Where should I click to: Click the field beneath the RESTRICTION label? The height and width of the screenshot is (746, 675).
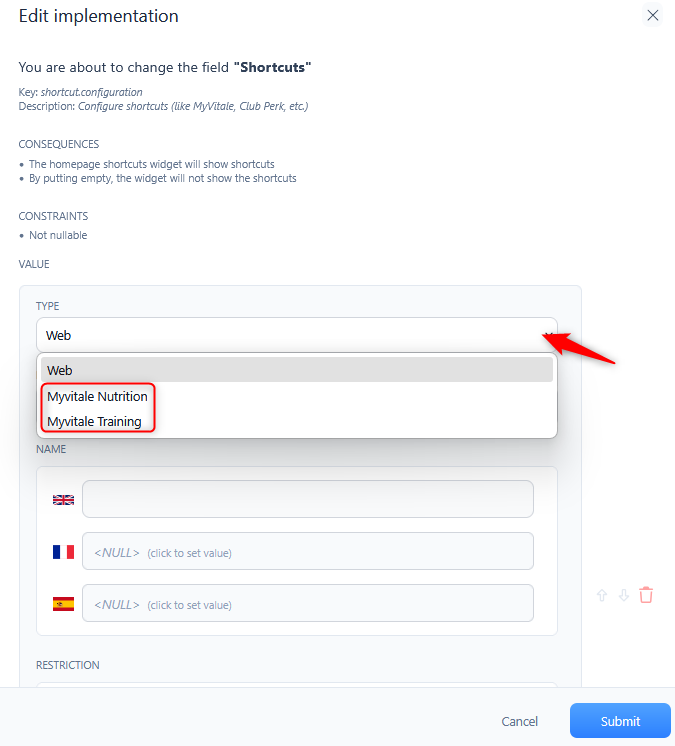coord(296,685)
